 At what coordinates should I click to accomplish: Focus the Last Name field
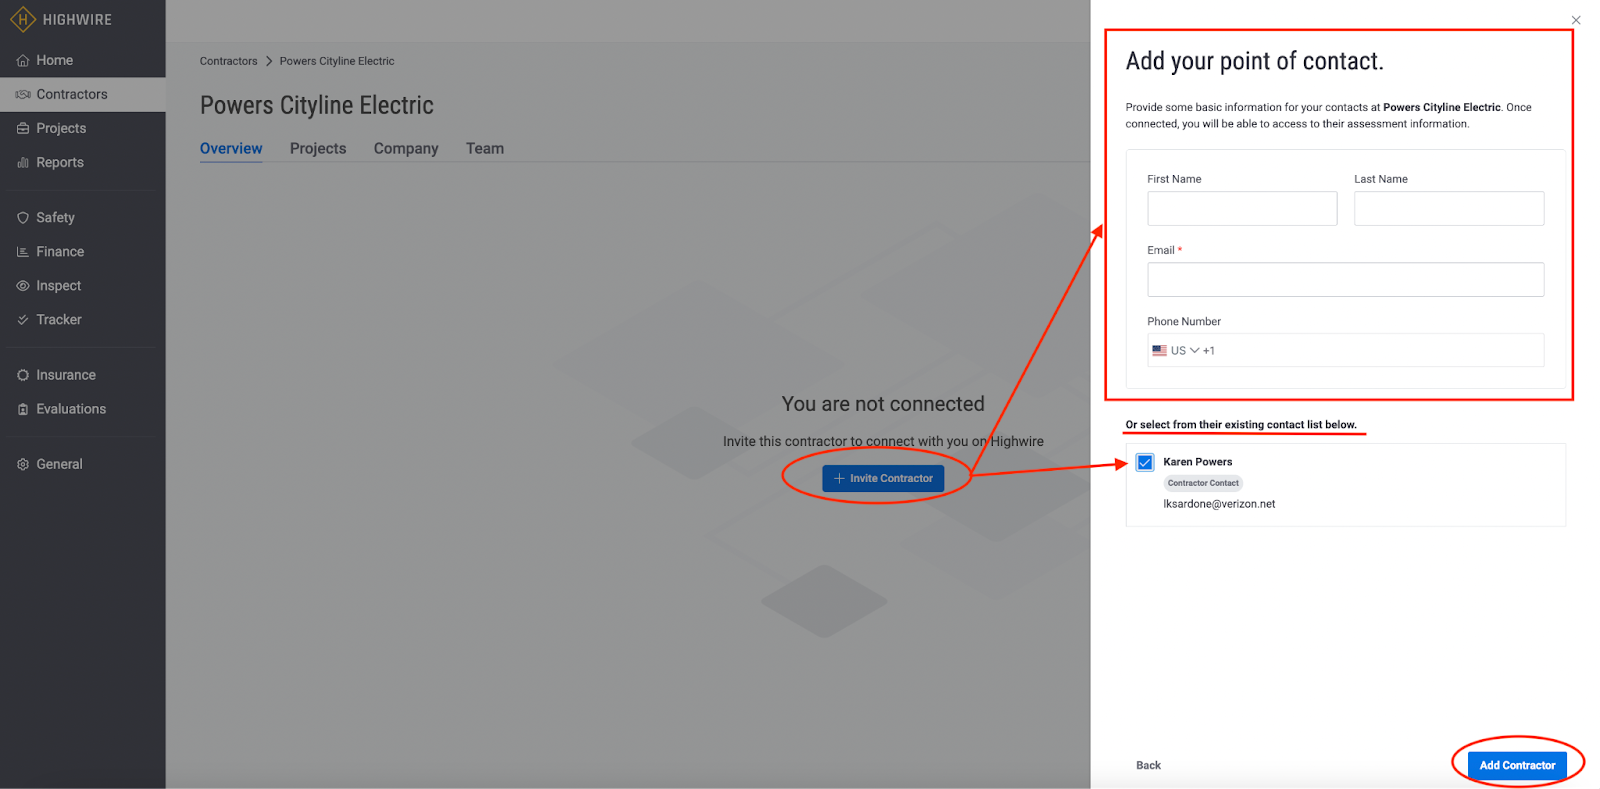click(1449, 208)
